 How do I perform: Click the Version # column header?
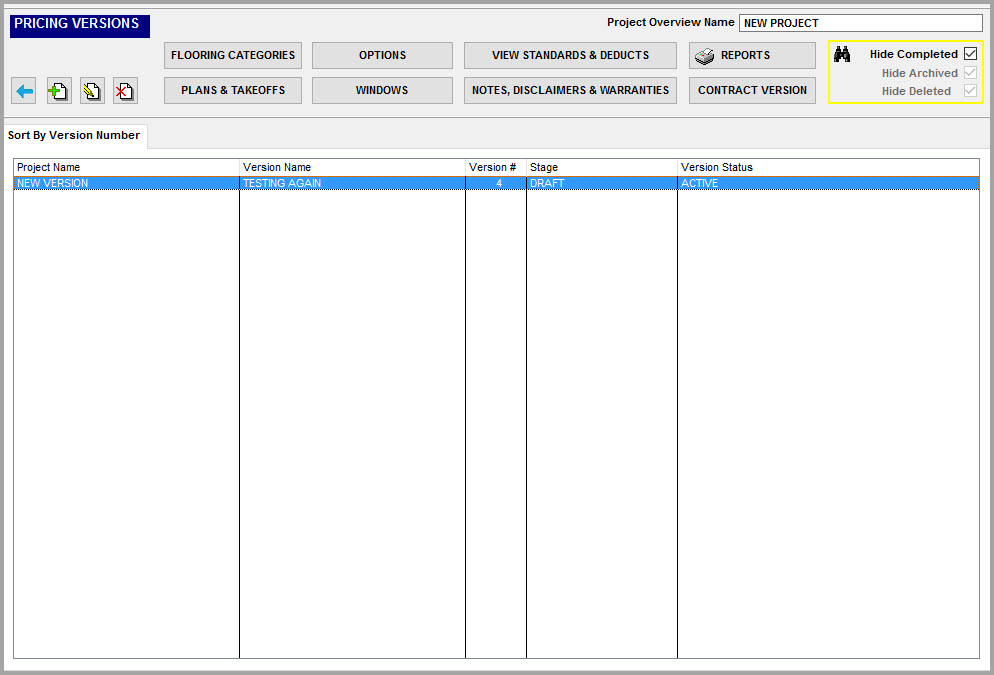[496, 167]
